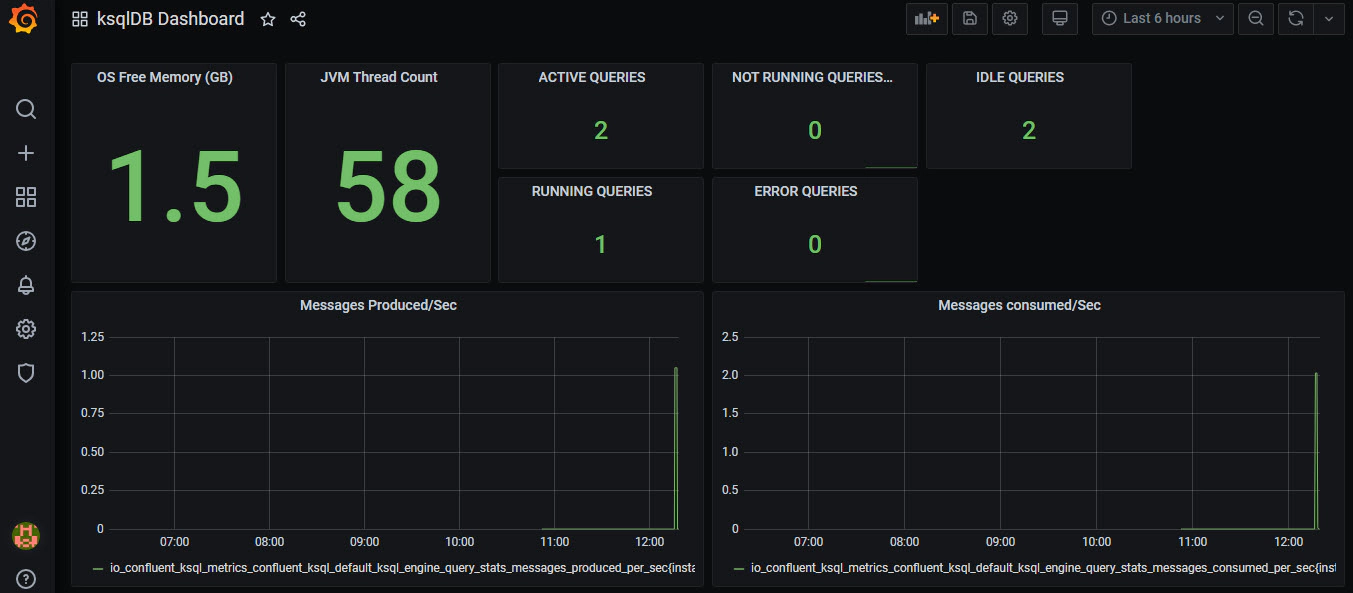
Task: Click the NOT RUNNING QUERIES value 0
Action: [815, 130]
